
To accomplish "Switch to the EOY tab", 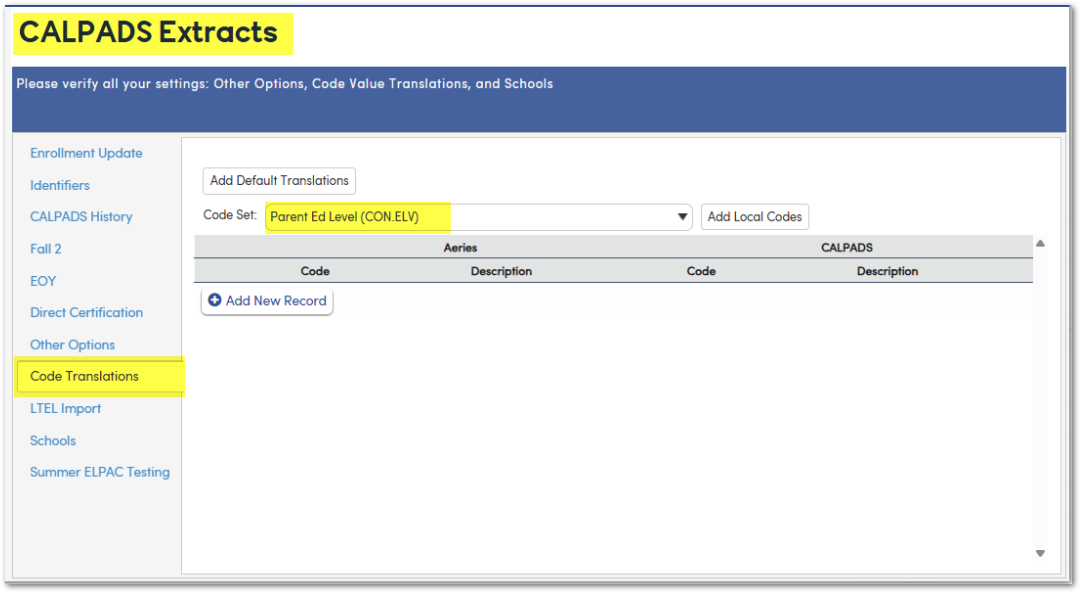I will click(x=43, y=281).
